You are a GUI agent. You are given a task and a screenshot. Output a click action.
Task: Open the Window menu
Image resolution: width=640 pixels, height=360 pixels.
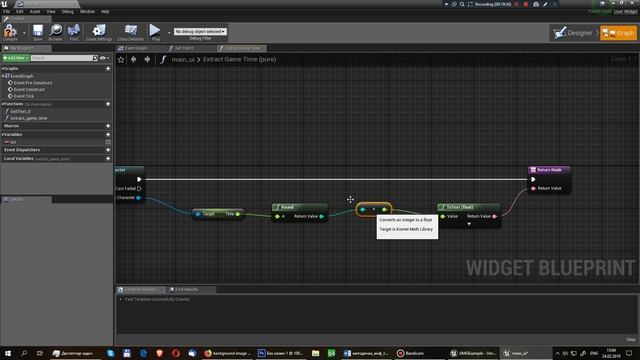tap(87, 11)
